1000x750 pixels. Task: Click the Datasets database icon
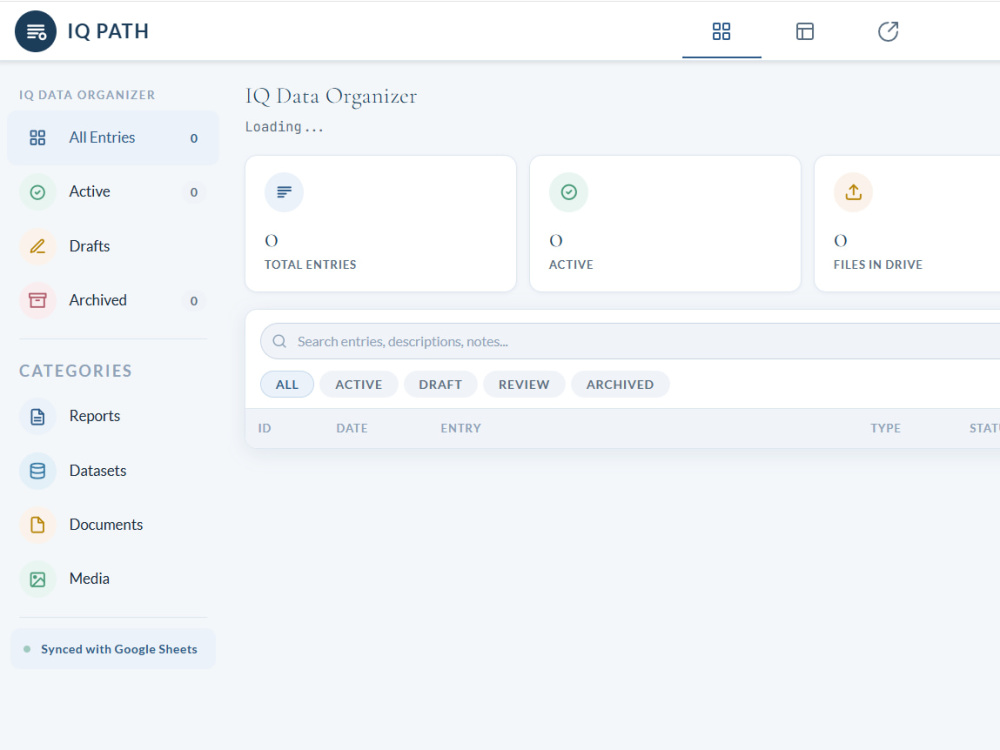[38, 471]
